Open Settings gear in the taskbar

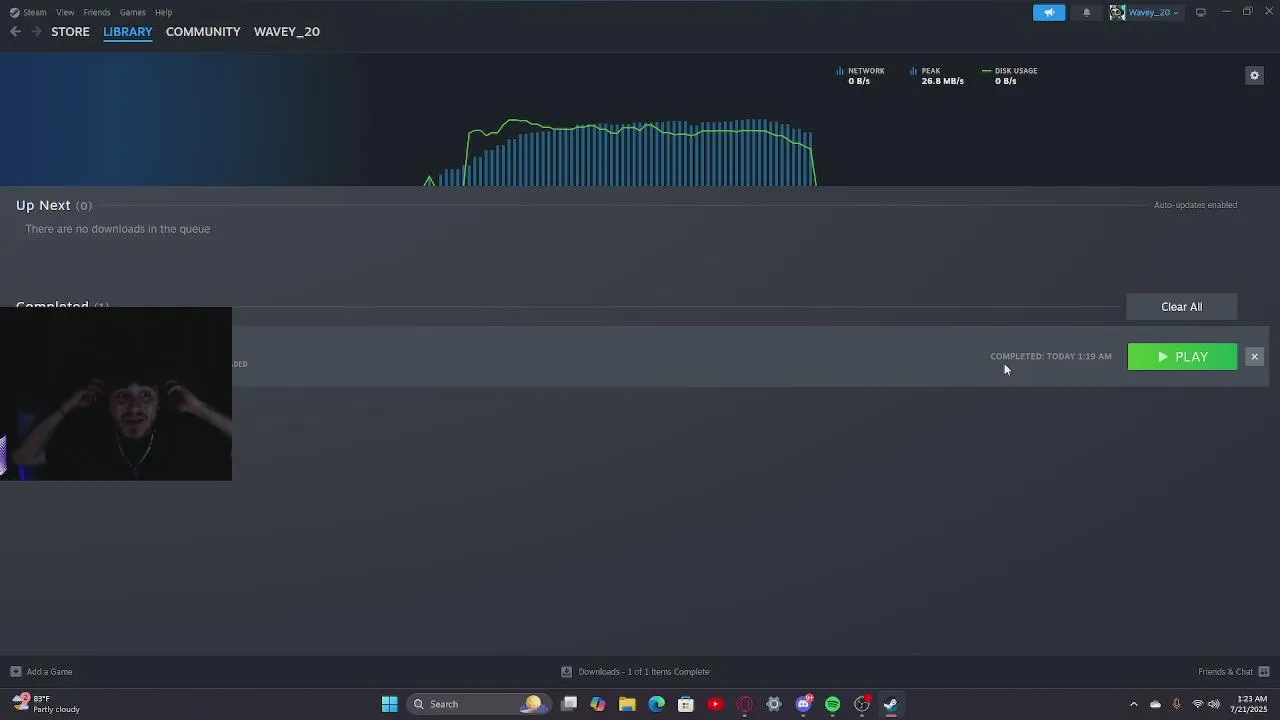point(774,704)
